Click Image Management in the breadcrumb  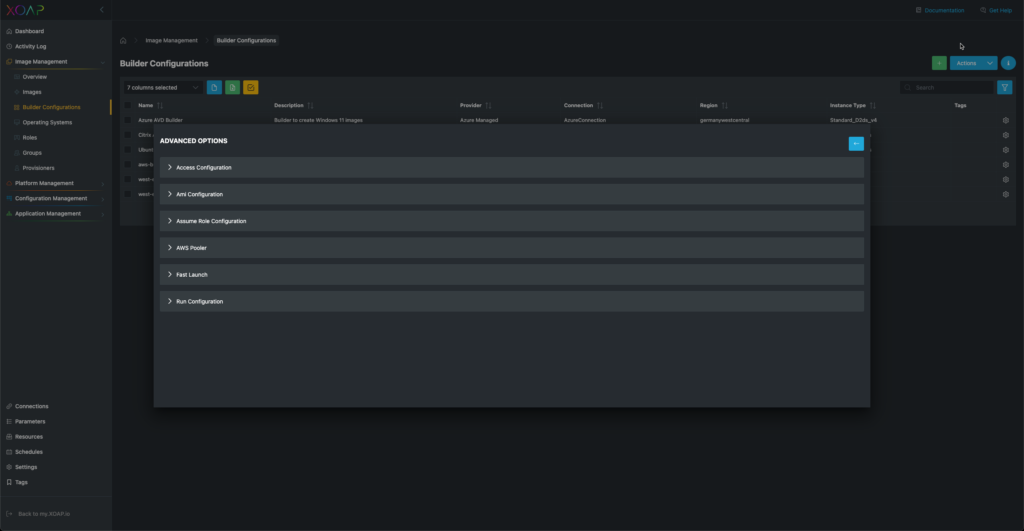pyautogui.click(x=171, y=40)
